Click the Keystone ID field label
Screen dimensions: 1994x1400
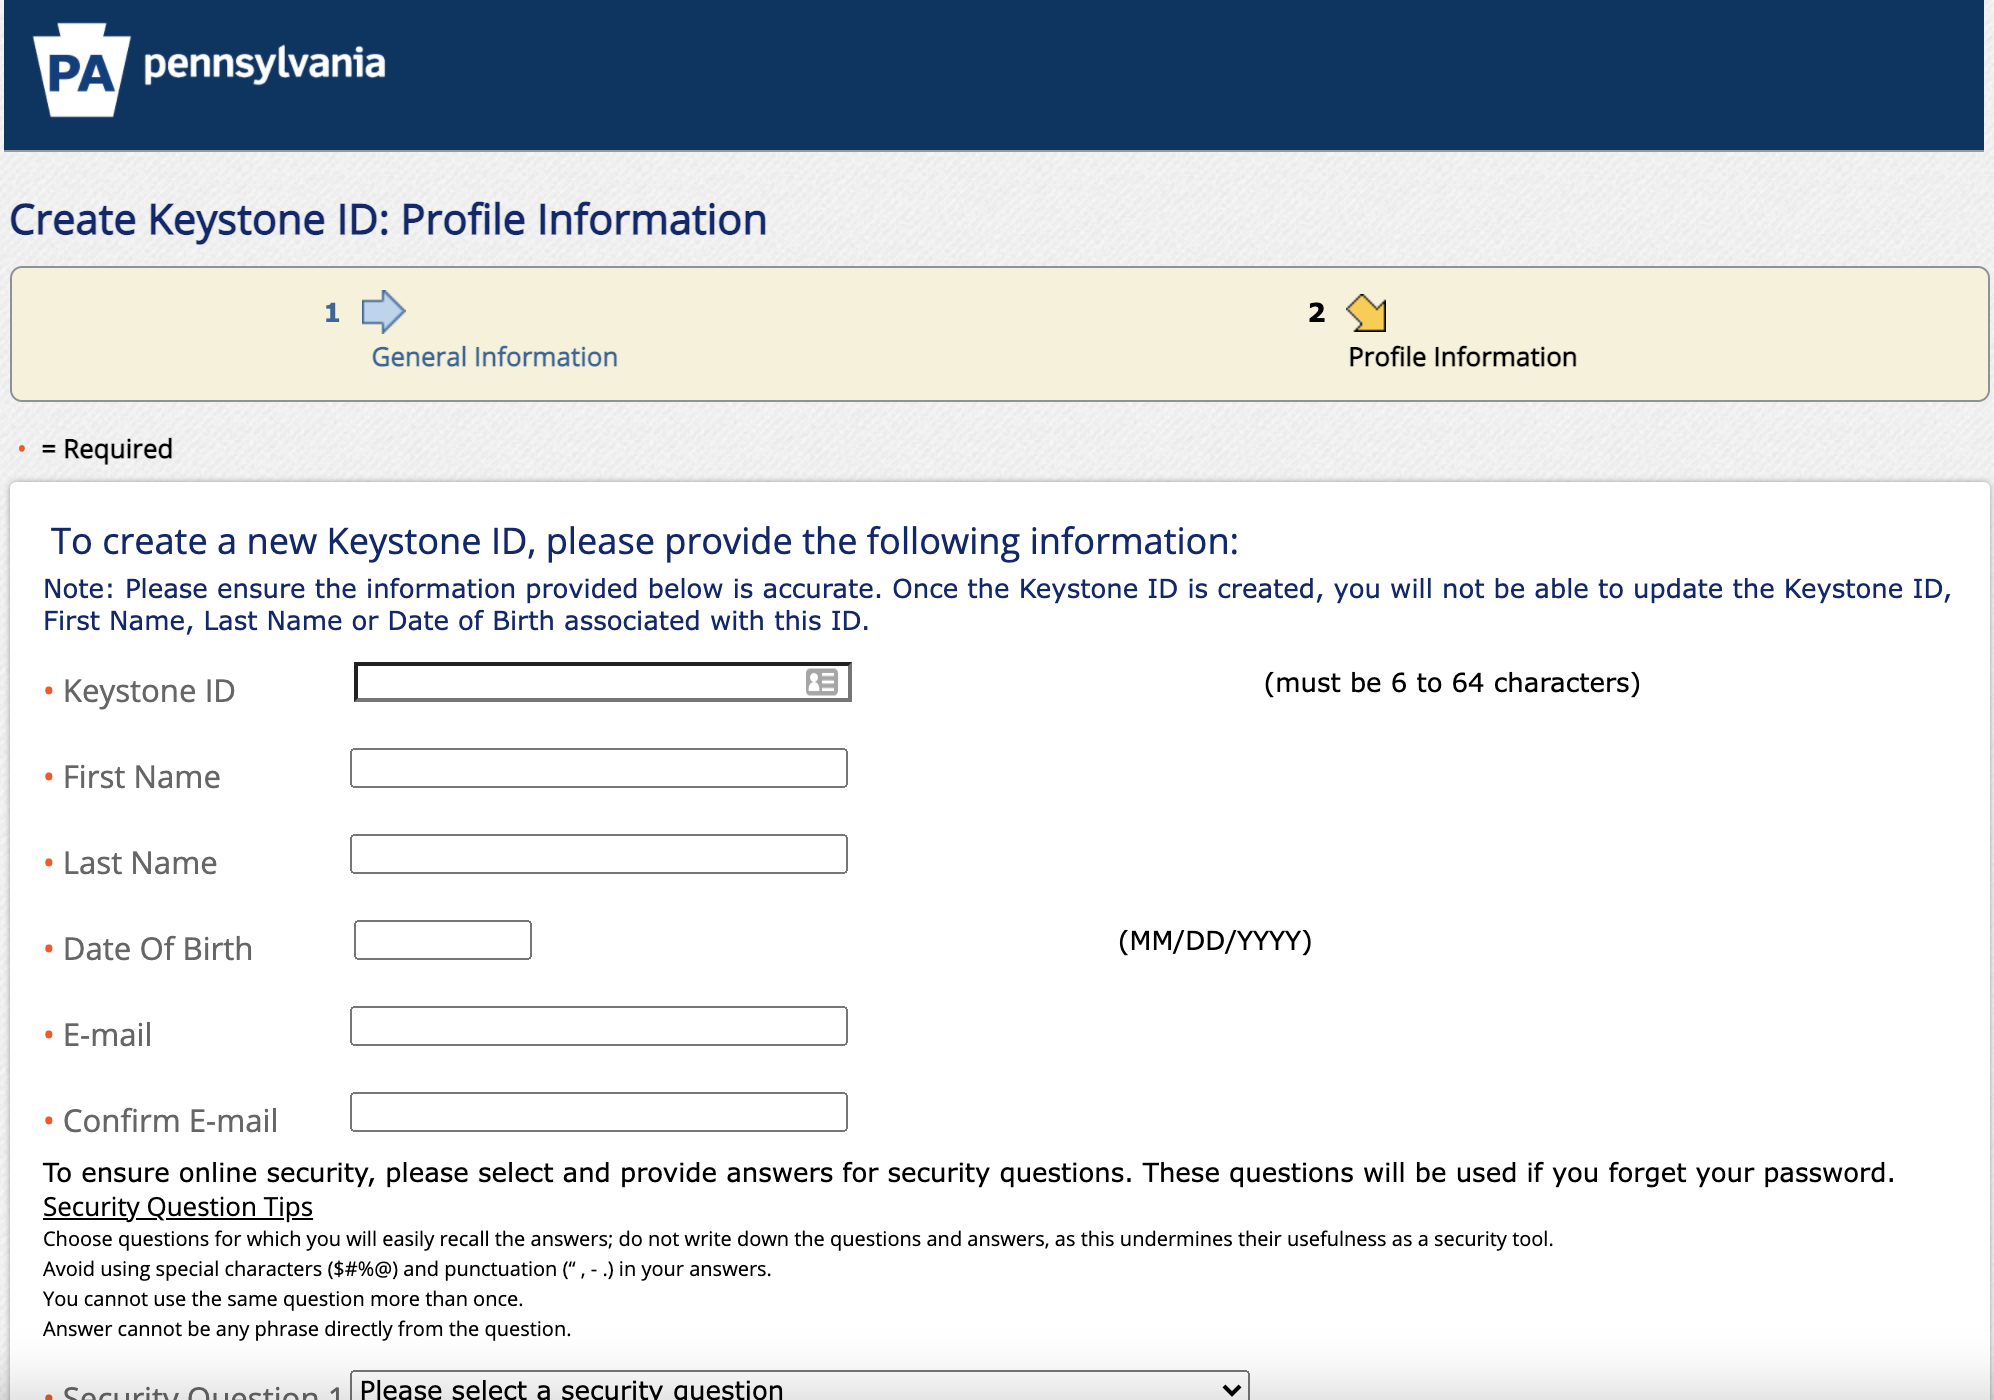tap(149, 691)
